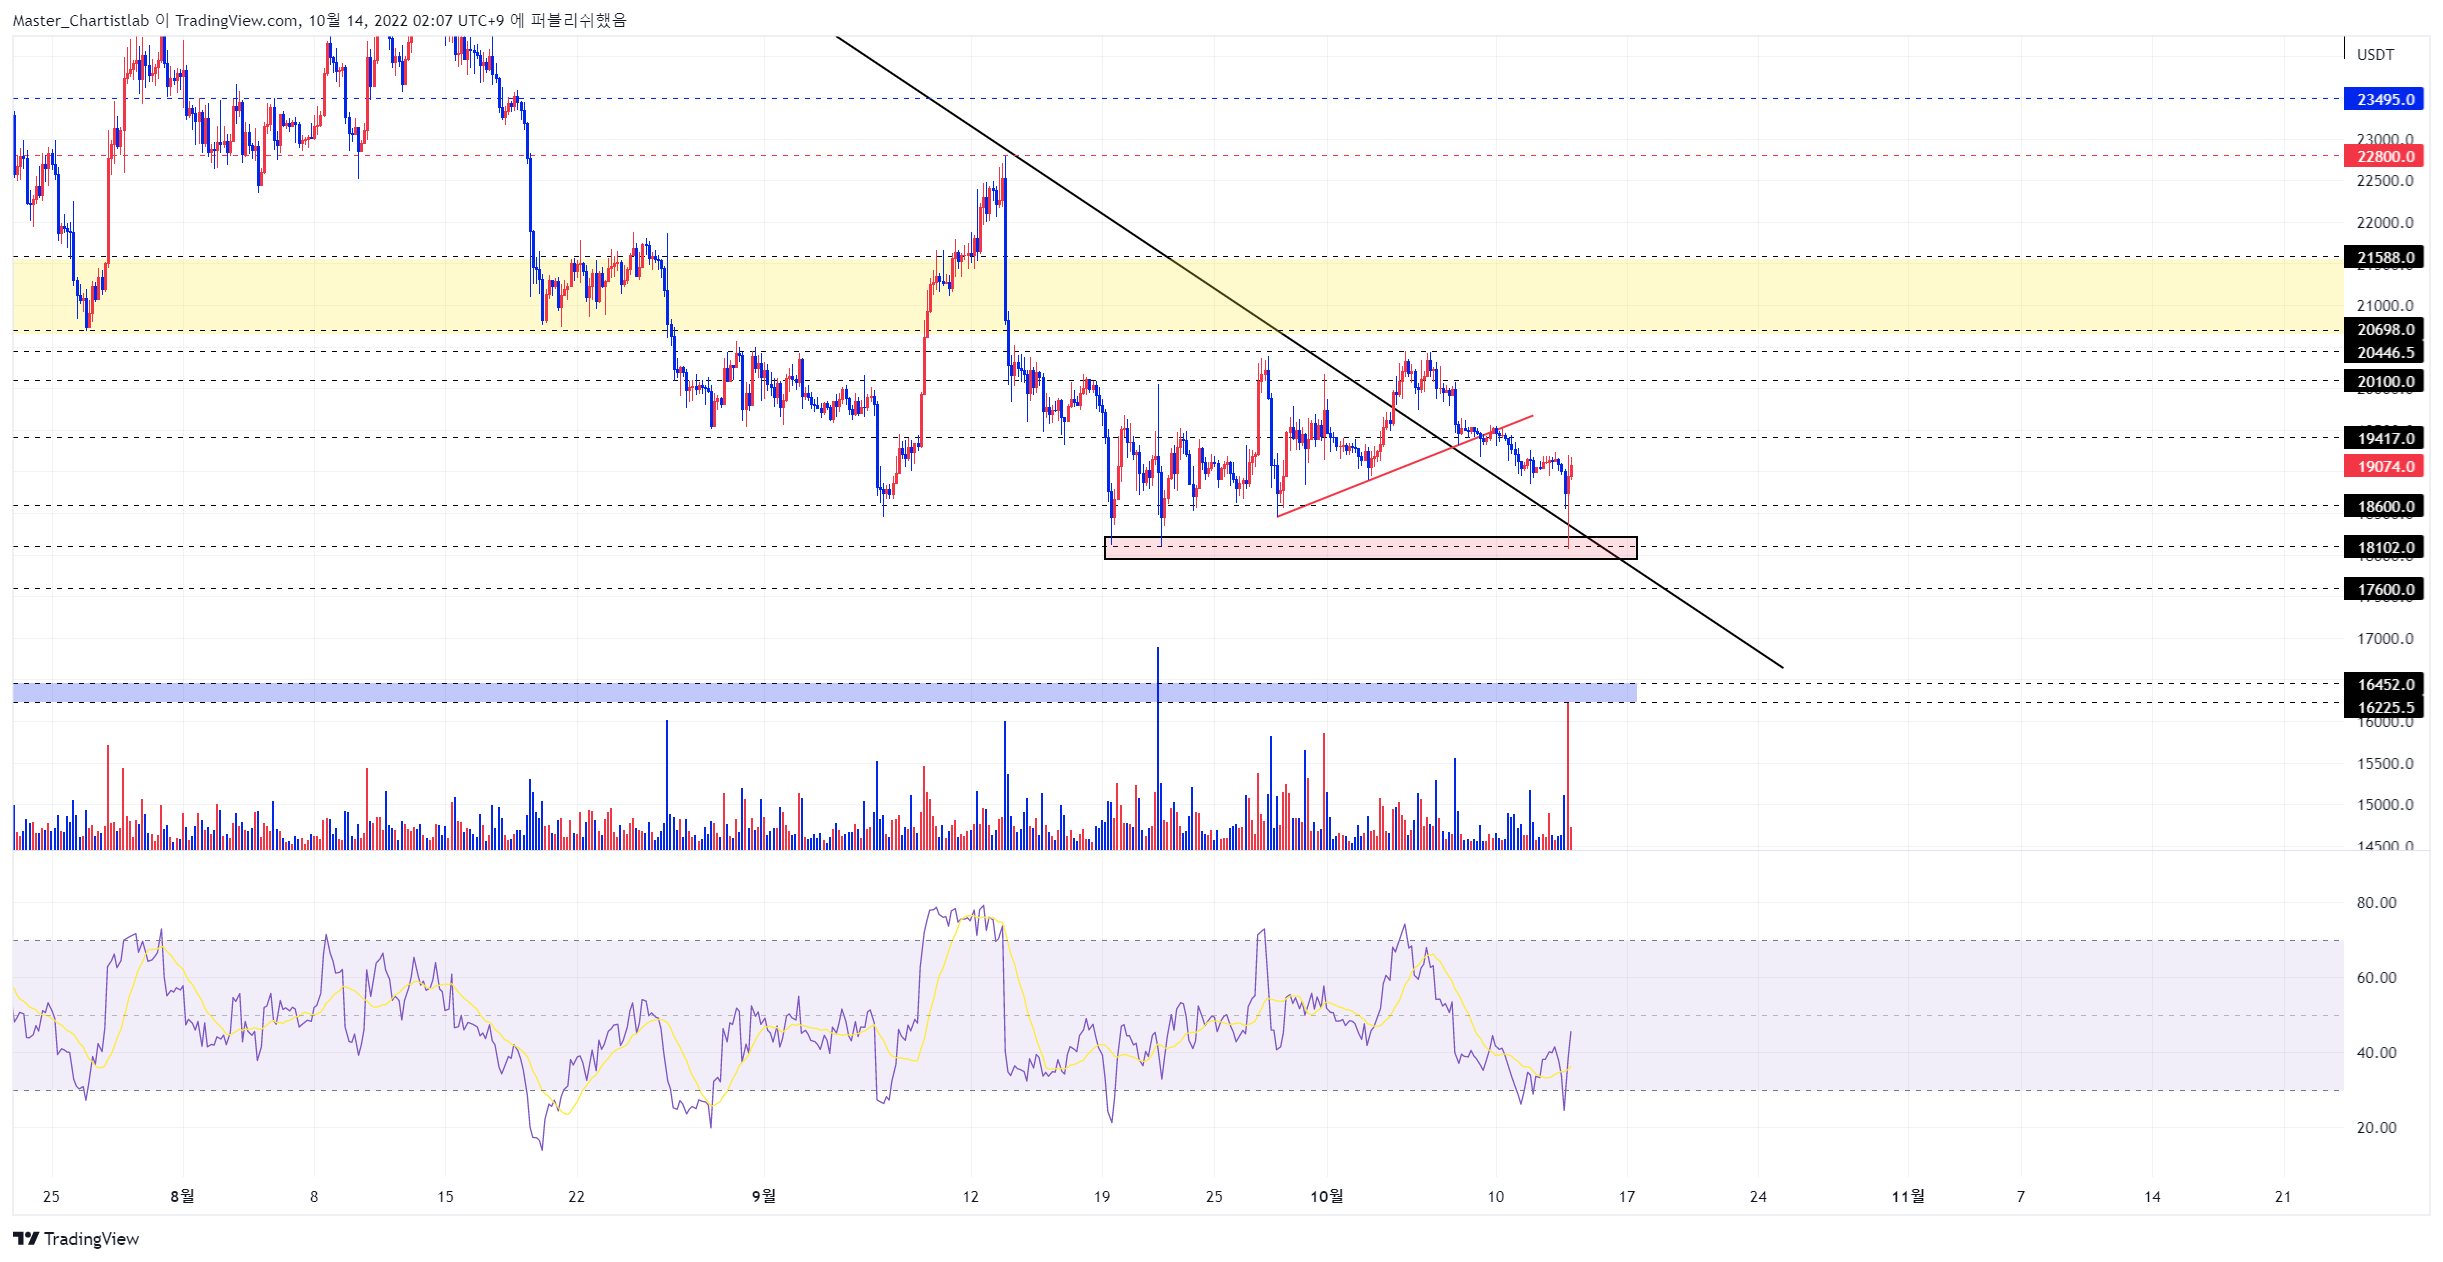2443x1262 pixels.
Task: Click the 21588.0 price label
Action: tap(2384, 257)
